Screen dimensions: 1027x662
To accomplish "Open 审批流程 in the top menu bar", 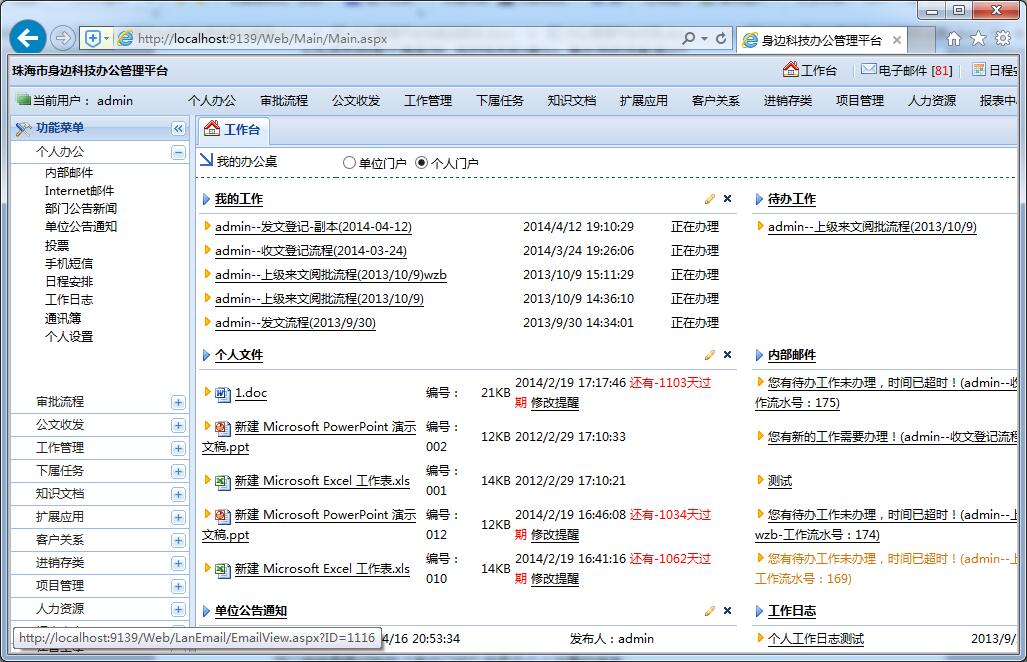I will [x=284, y=100].
